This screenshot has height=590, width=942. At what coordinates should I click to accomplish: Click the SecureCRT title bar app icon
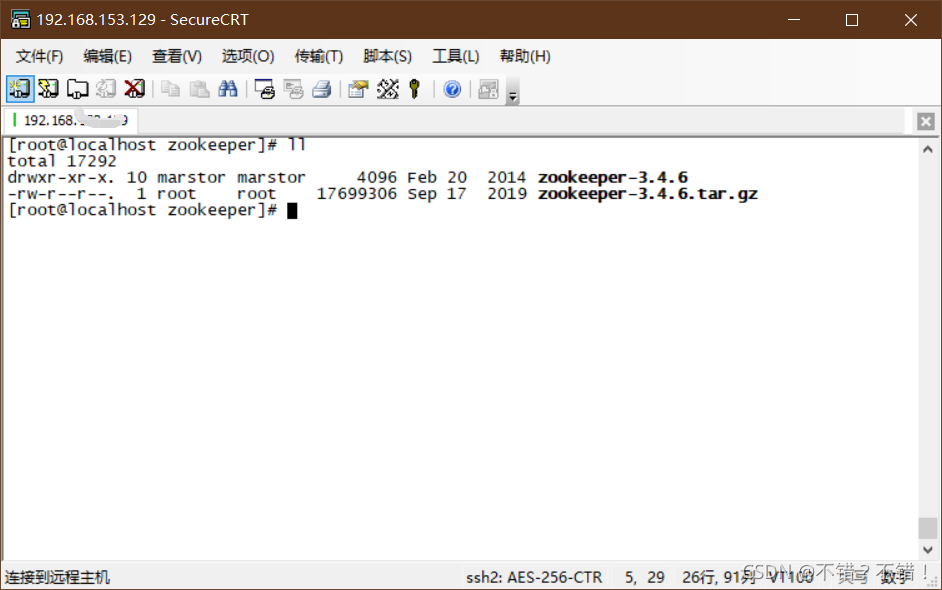pos(20,19)
